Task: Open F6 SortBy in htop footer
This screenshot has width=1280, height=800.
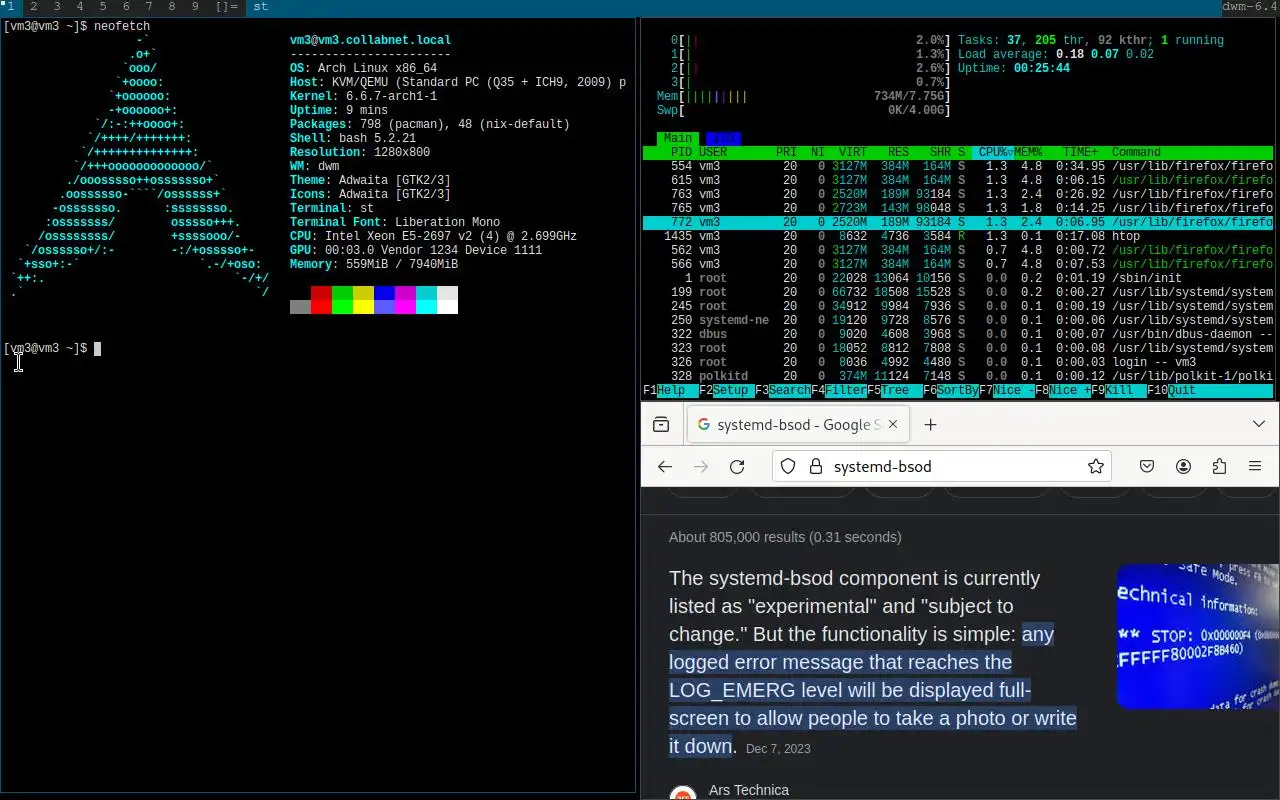Action: pos(951,390)
